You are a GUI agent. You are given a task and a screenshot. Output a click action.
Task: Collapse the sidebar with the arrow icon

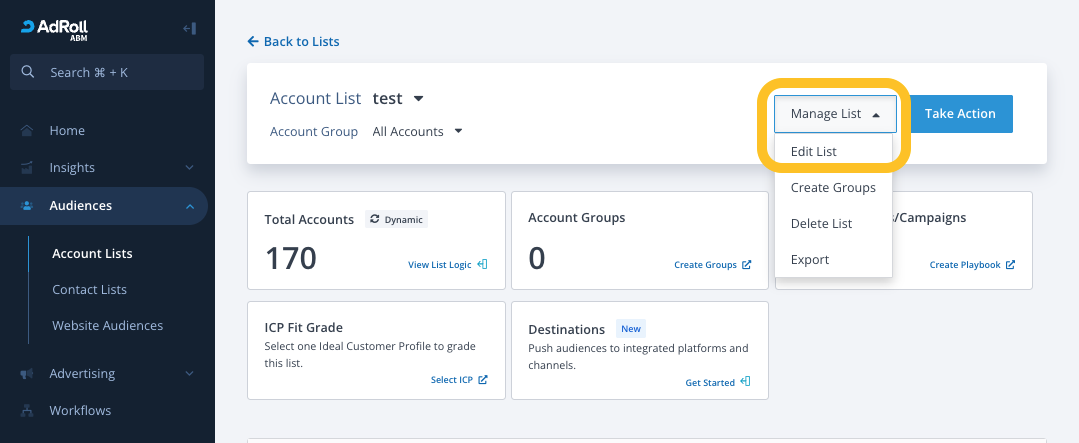coord(189,29)
